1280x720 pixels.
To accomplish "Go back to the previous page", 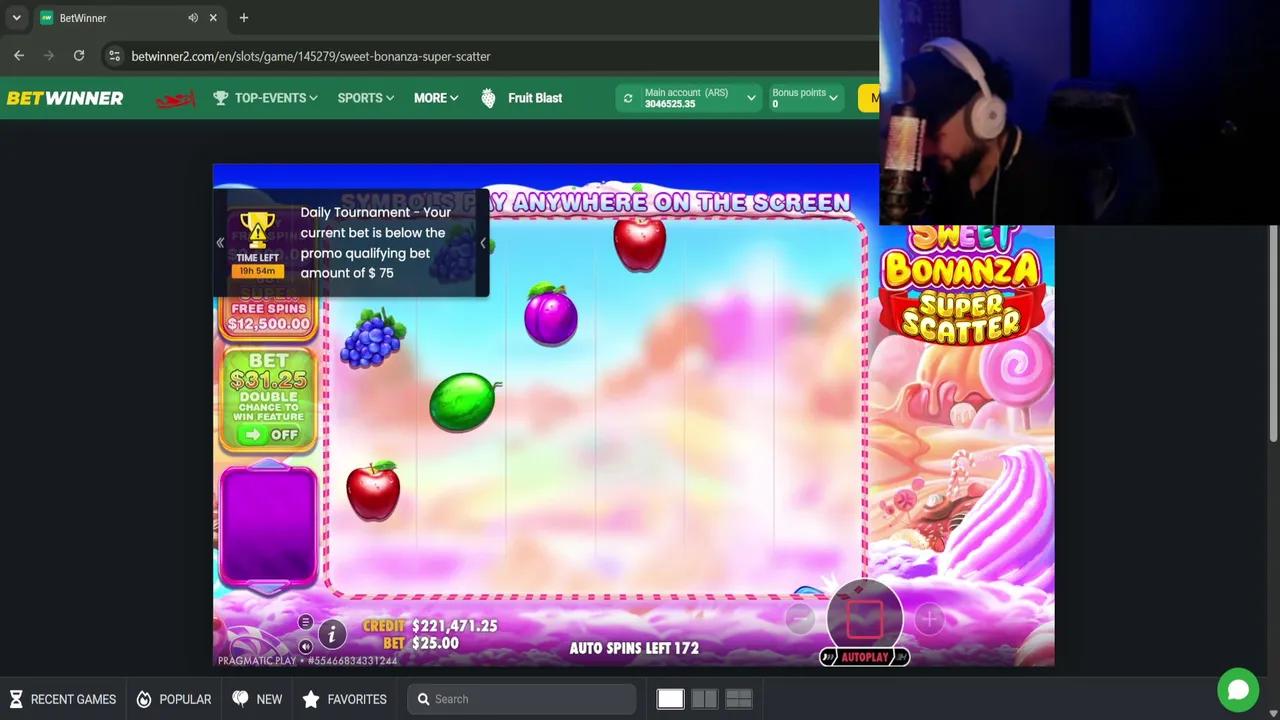I will pos(19,56).
